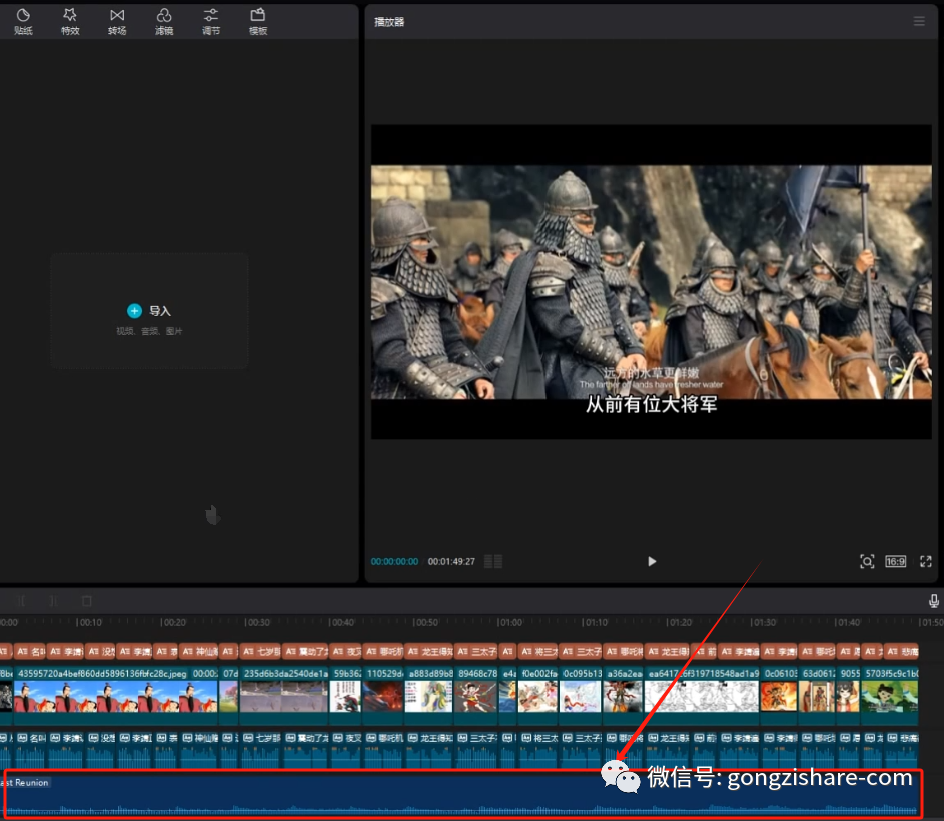Select the 0c095b13 image clip
944x821 pixels.
581,695
